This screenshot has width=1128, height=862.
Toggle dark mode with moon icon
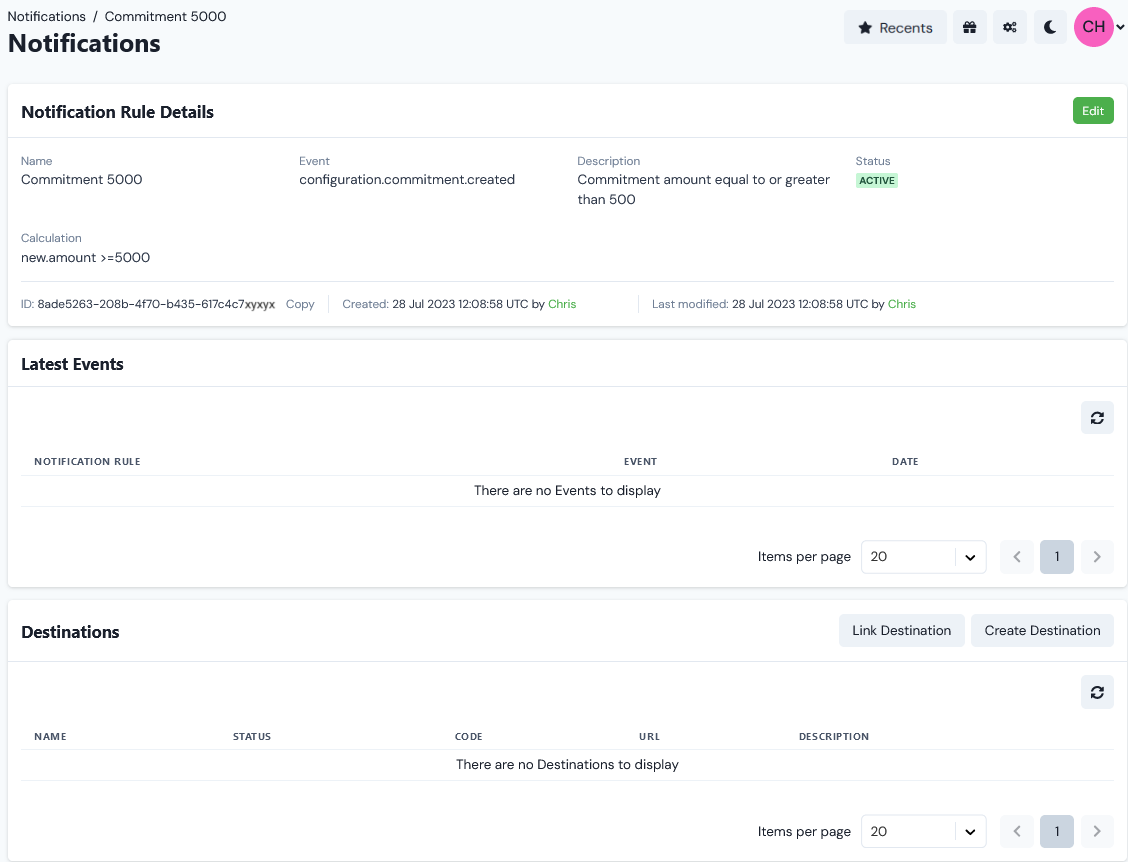[1050, 28]
